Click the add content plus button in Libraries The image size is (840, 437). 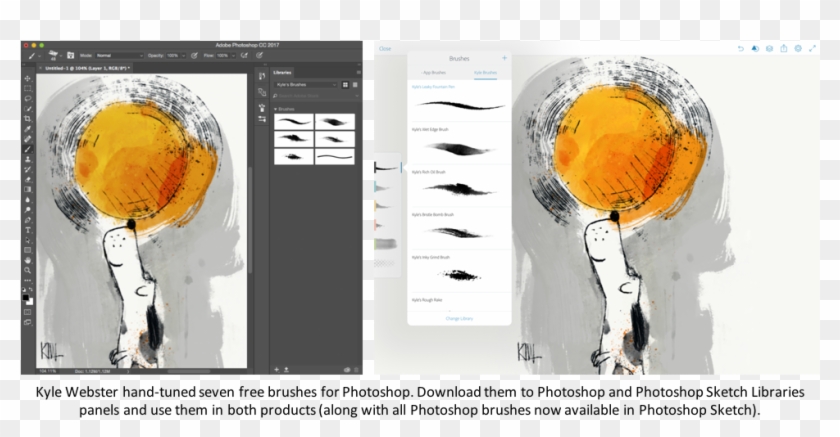point(277,370)
